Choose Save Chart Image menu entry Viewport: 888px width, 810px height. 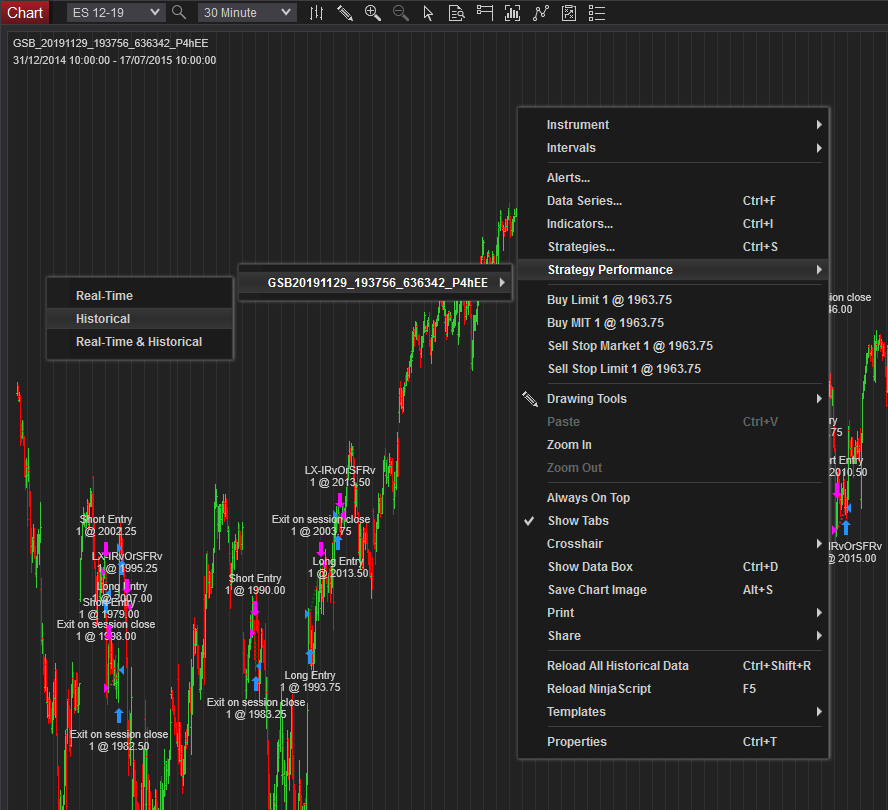click(x=597, y=590)
